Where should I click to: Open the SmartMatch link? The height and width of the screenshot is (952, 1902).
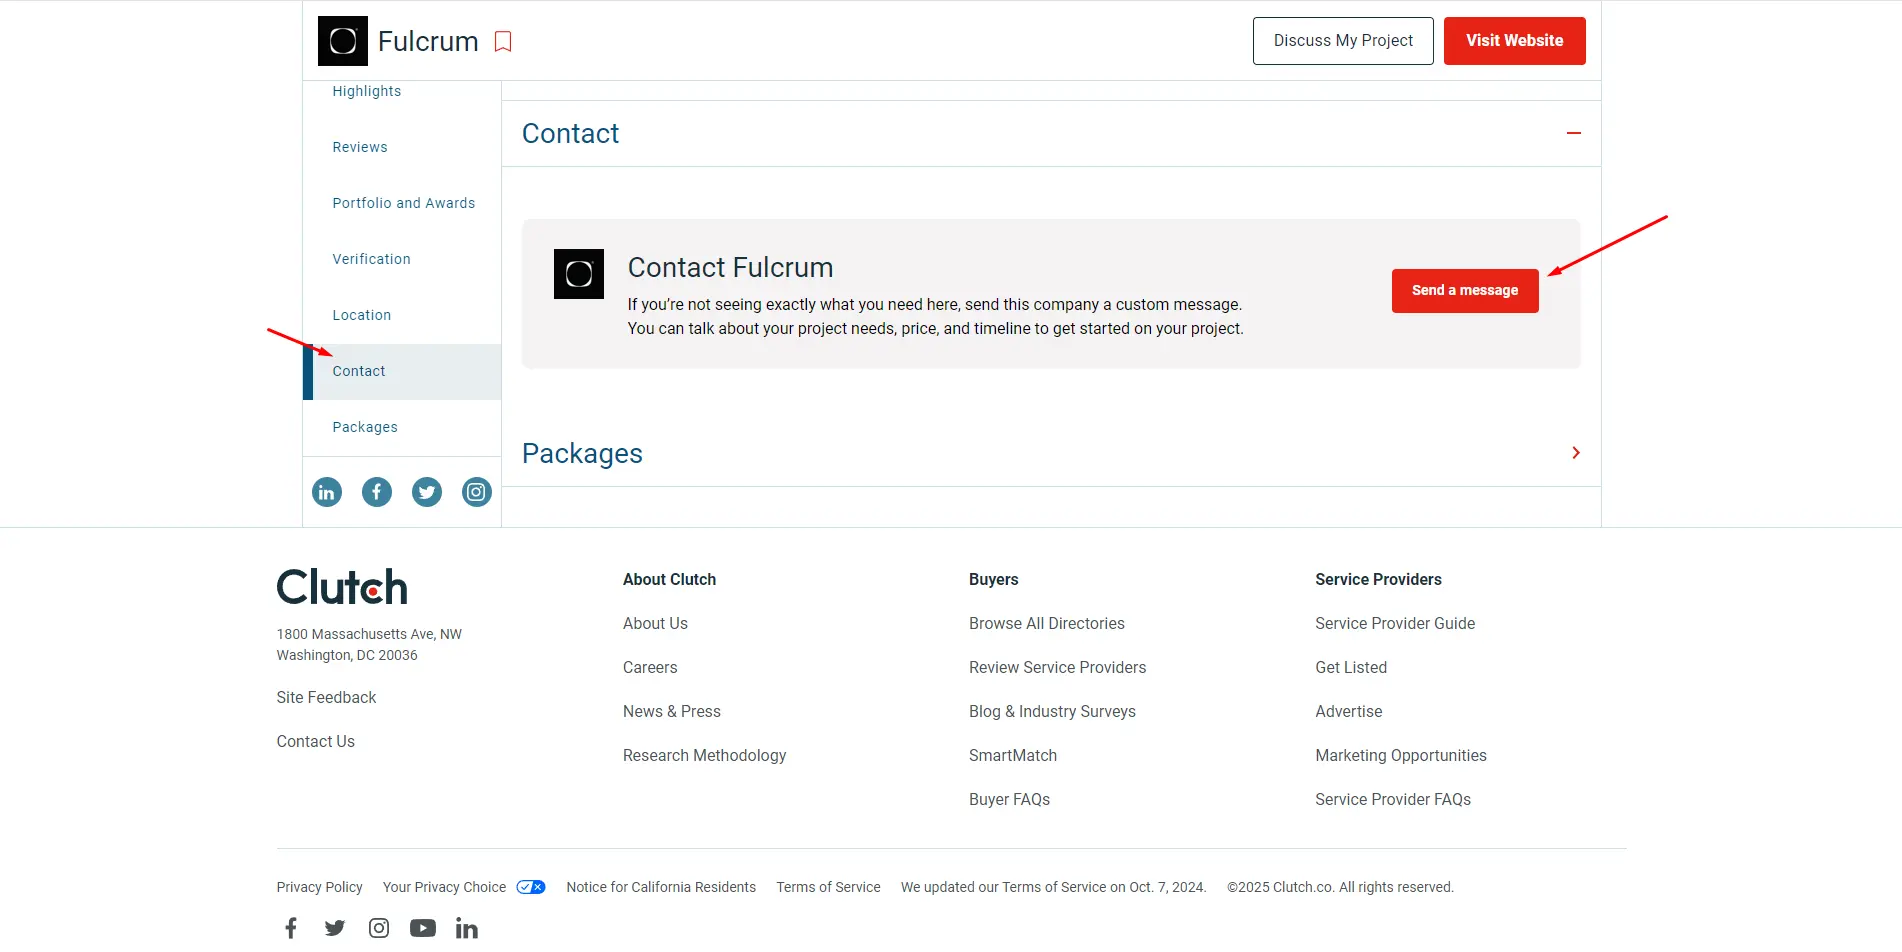point(1013,755)
